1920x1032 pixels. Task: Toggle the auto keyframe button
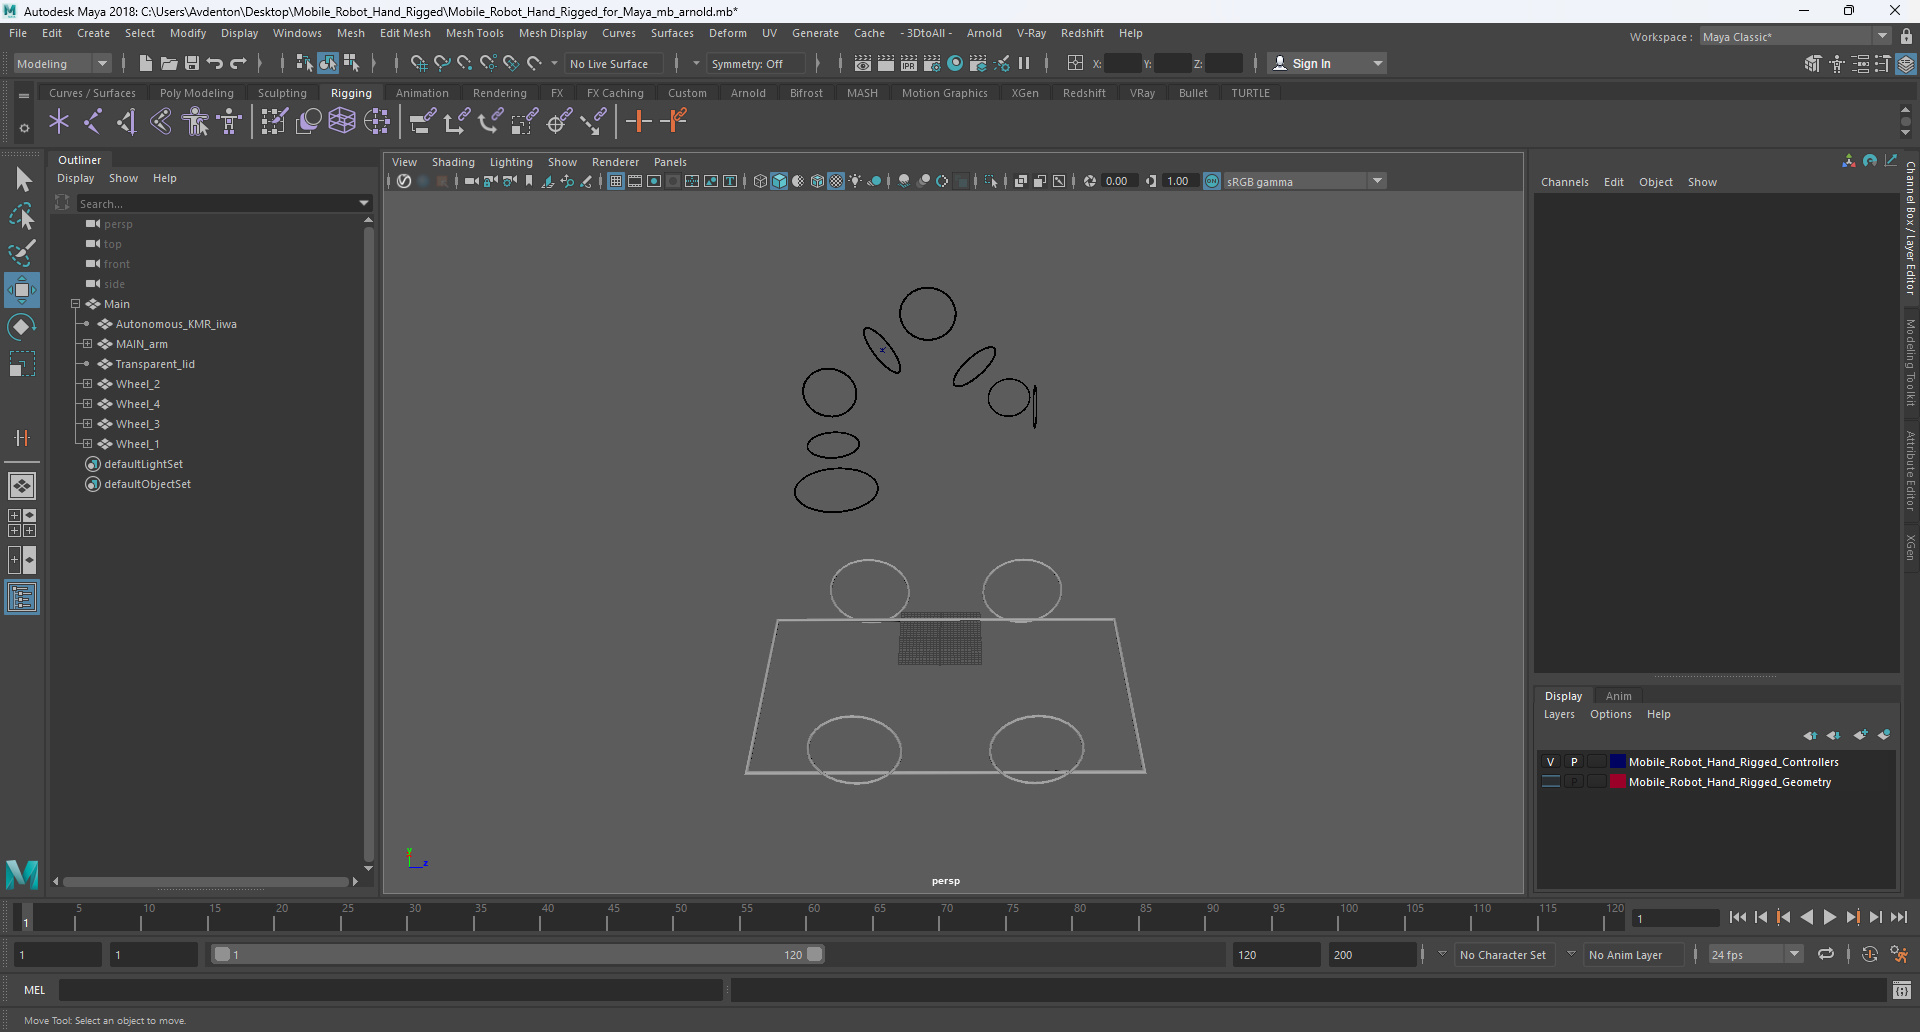1870,955
